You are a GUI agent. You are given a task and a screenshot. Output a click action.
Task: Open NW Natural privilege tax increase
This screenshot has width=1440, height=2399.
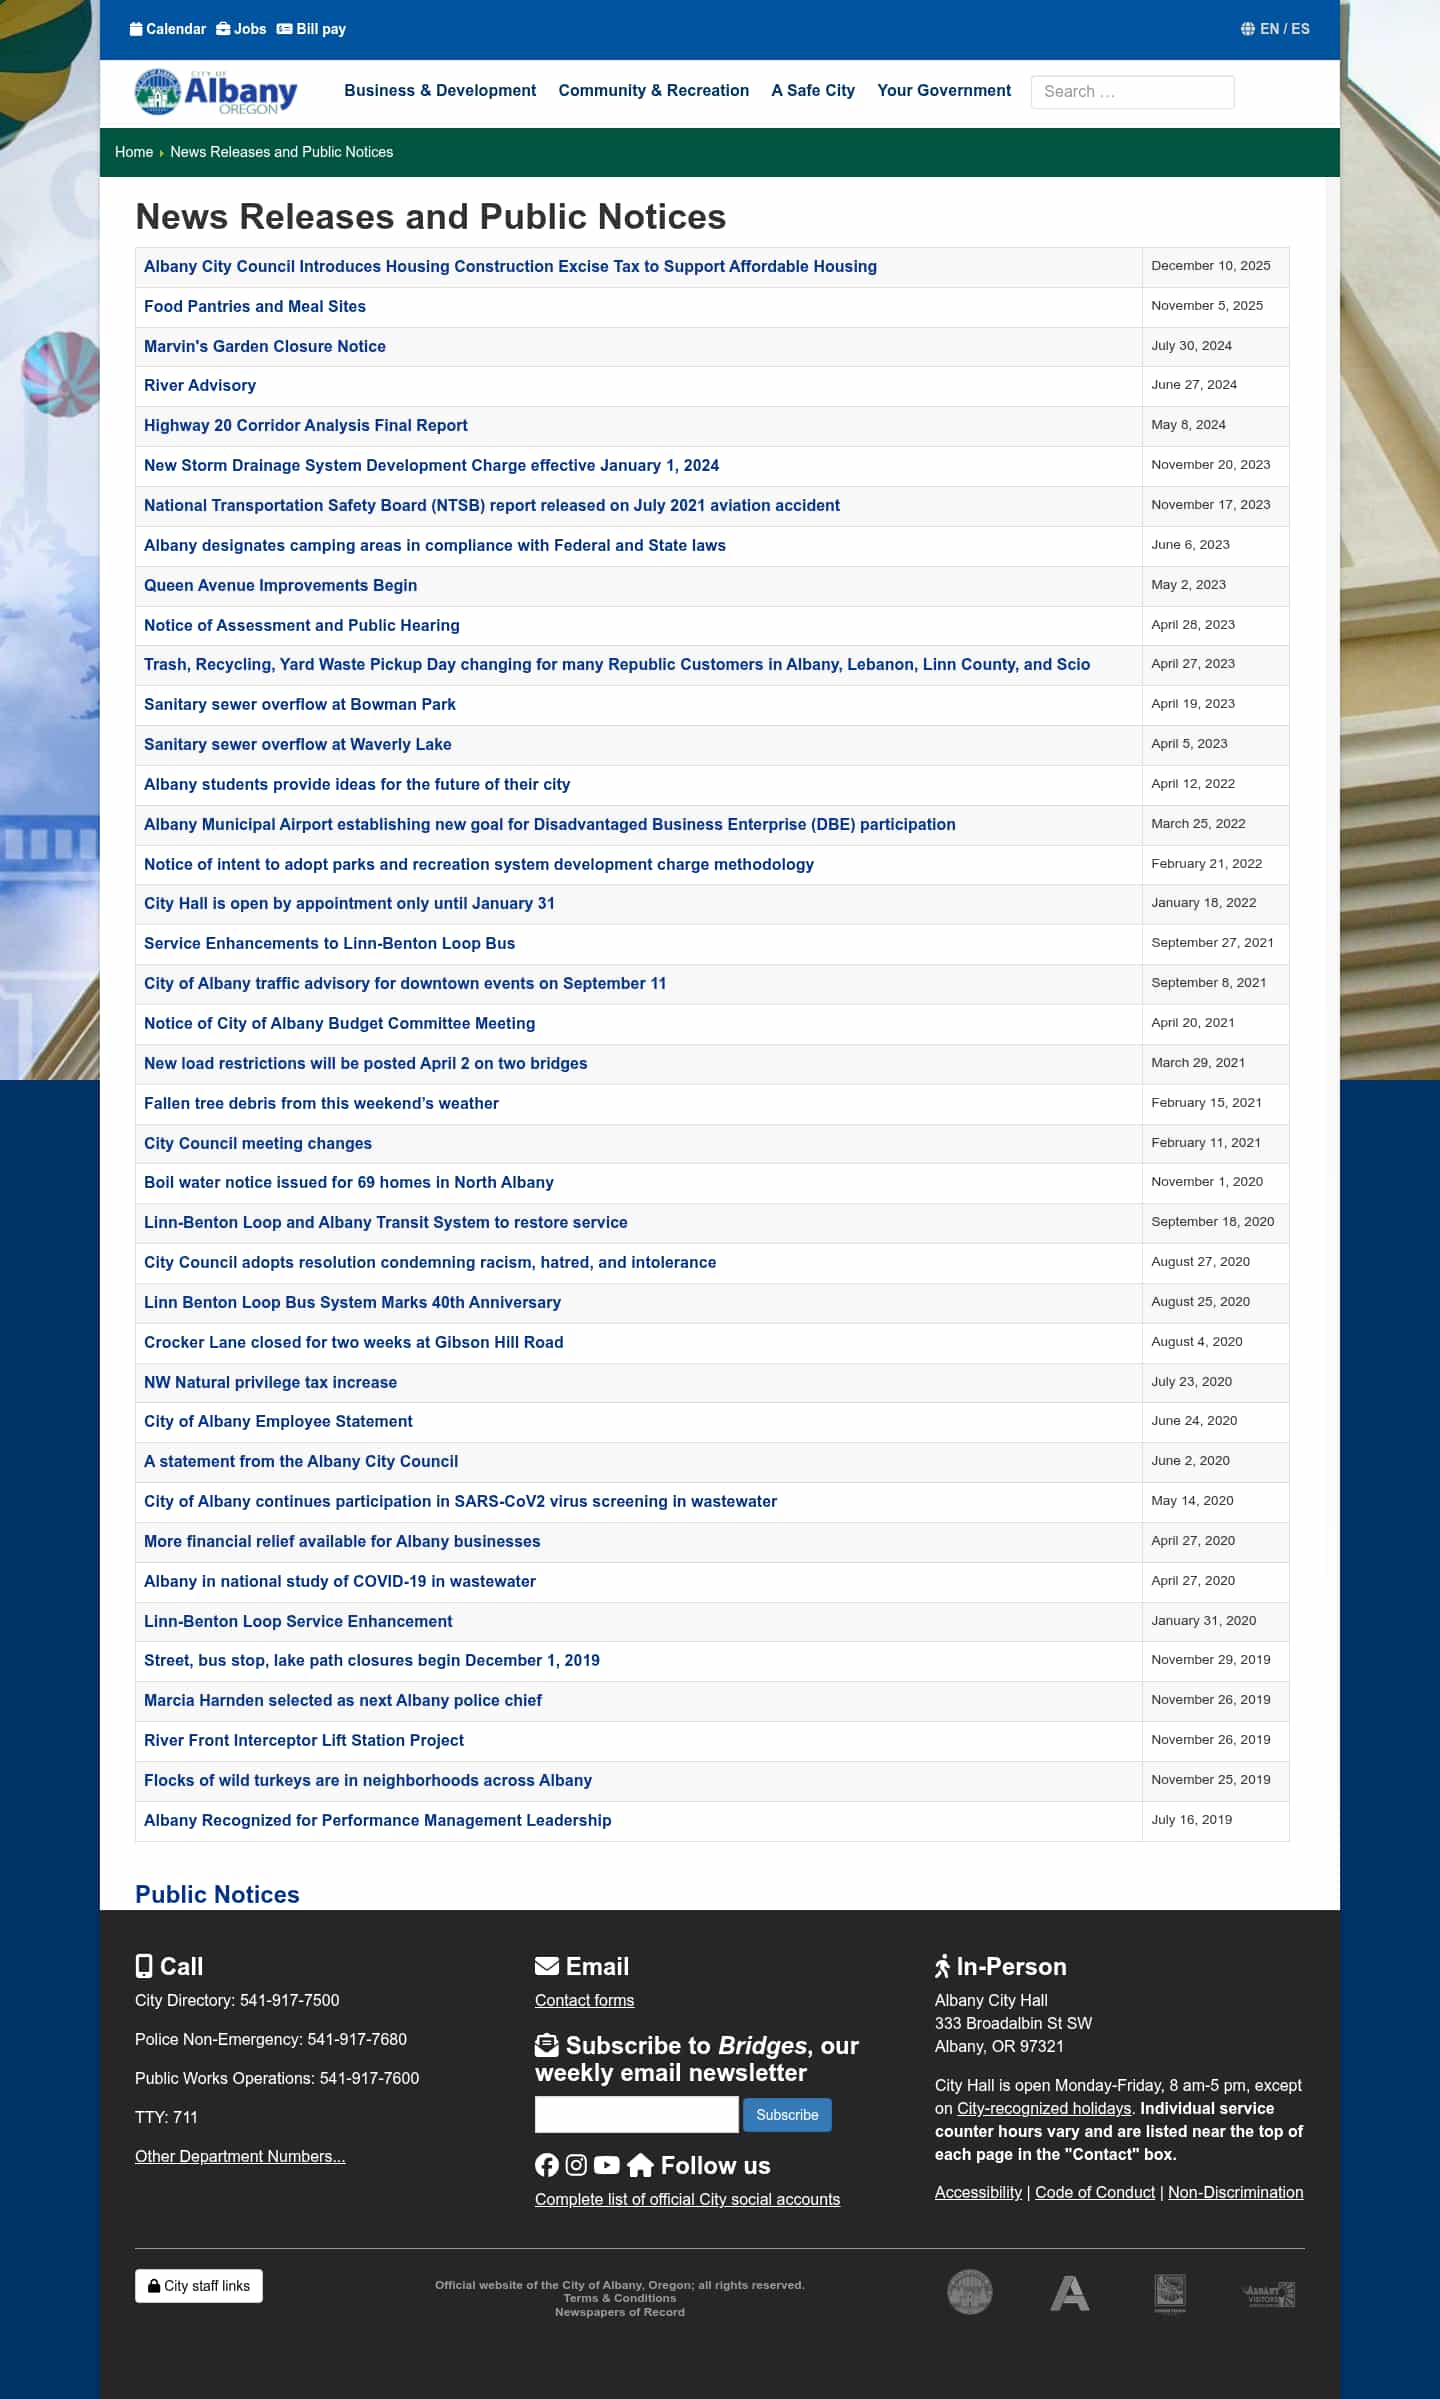pyautogui.click(x=270, y=1383)
